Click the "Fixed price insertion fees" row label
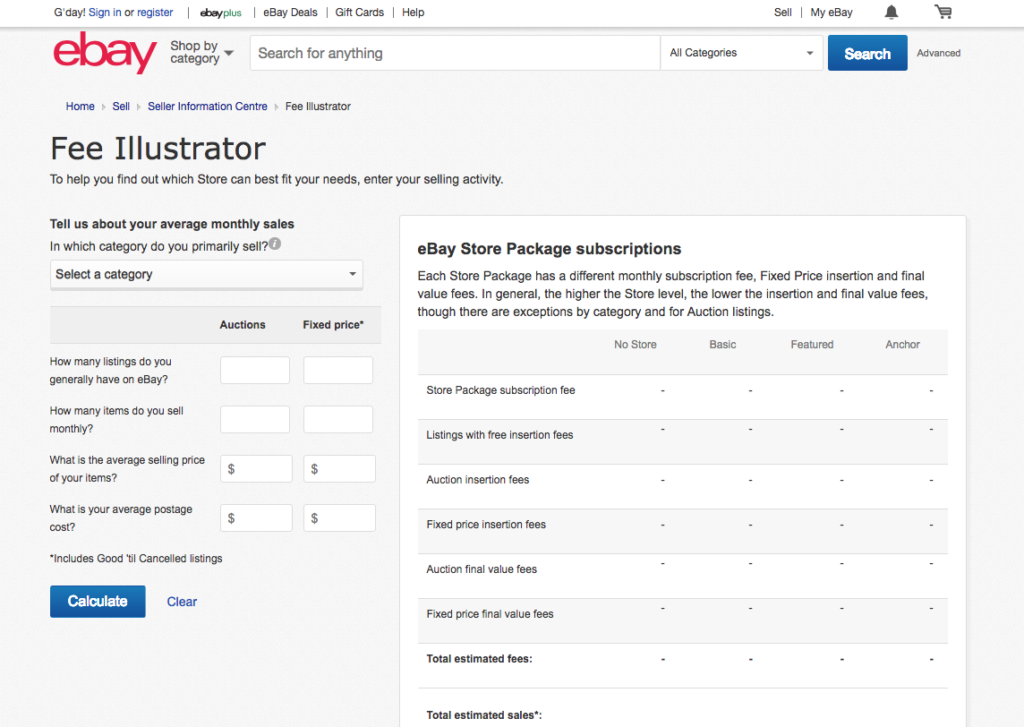Screen dimensions: 1024x727 (486, 525)
